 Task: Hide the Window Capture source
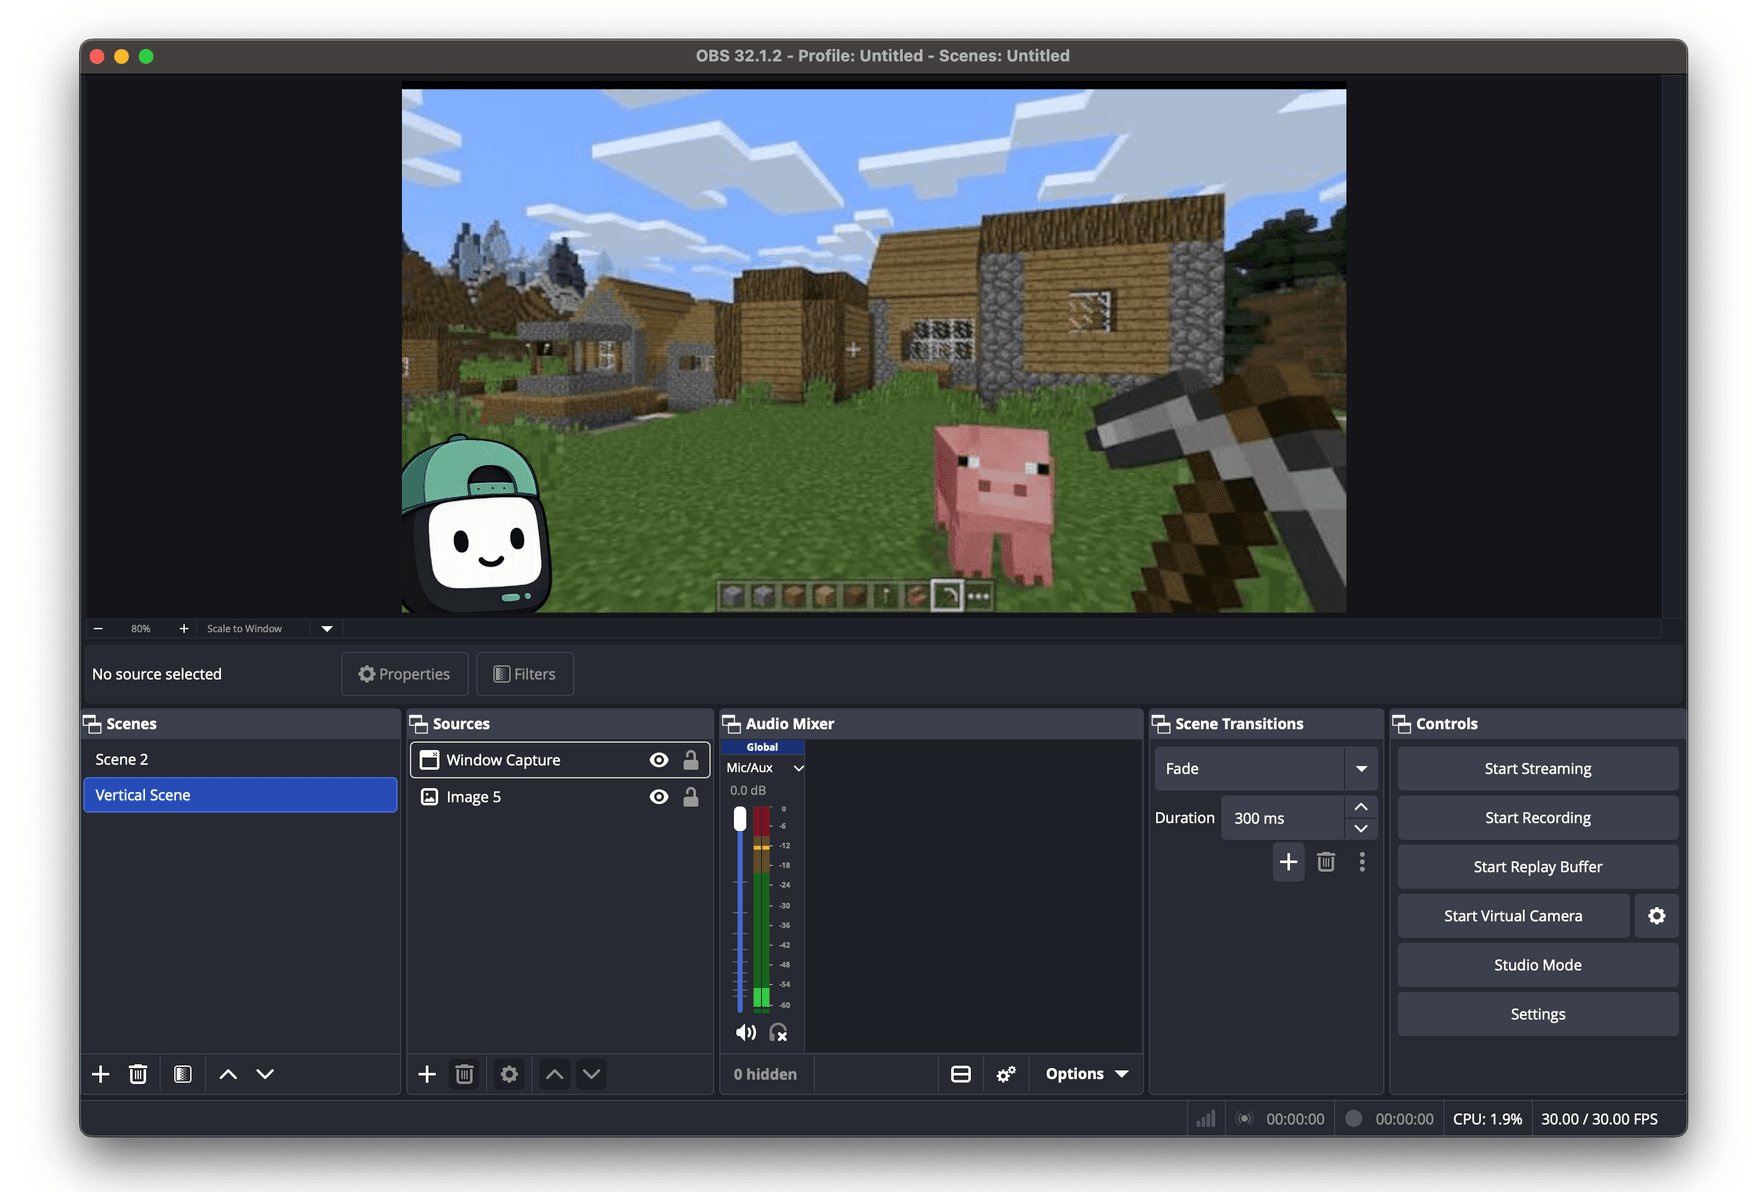point(659,760)
